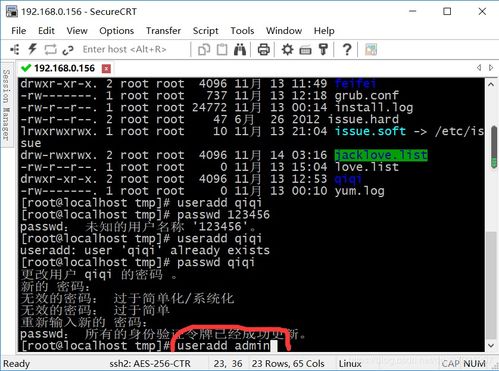Click the terminal scrollbar down arrow
Screen dimensions: 499x371
[x=491, y=346]
